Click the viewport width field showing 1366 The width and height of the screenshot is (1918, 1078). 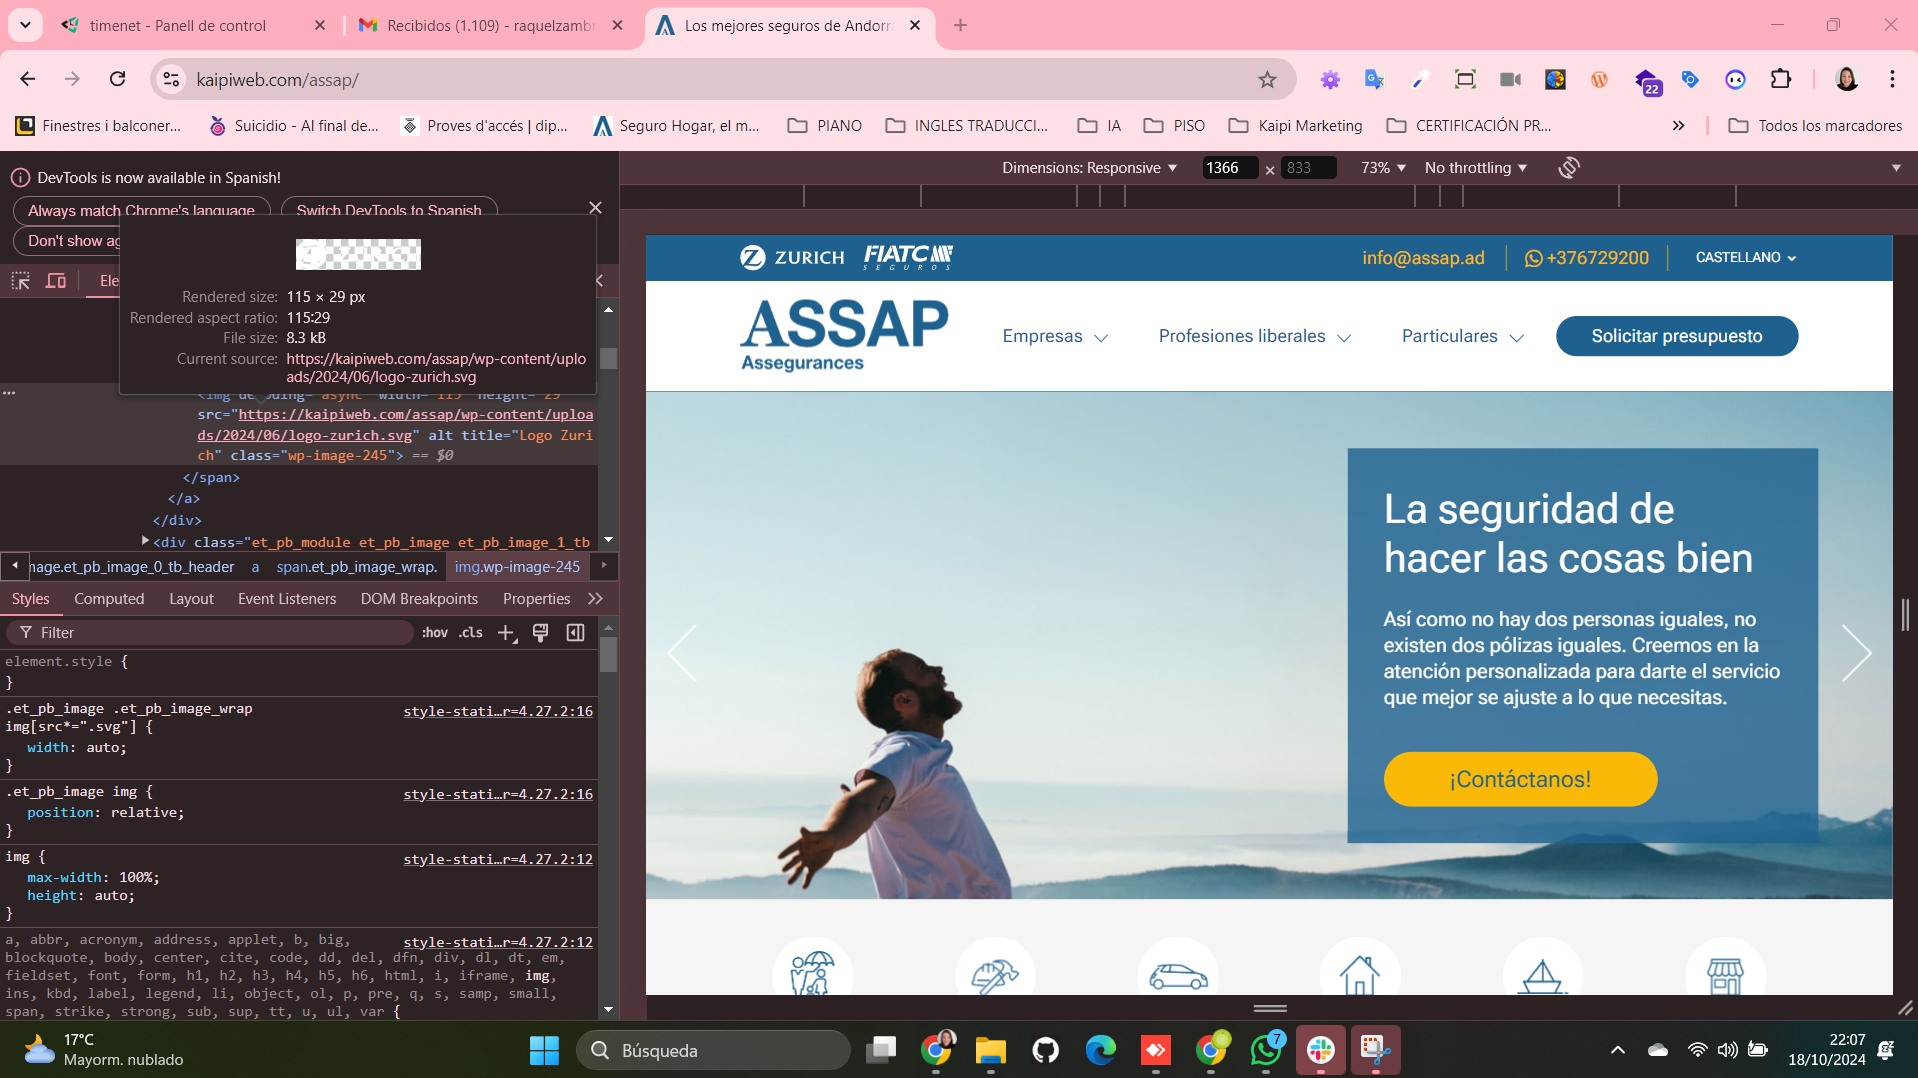click(x=1230, y=168)
